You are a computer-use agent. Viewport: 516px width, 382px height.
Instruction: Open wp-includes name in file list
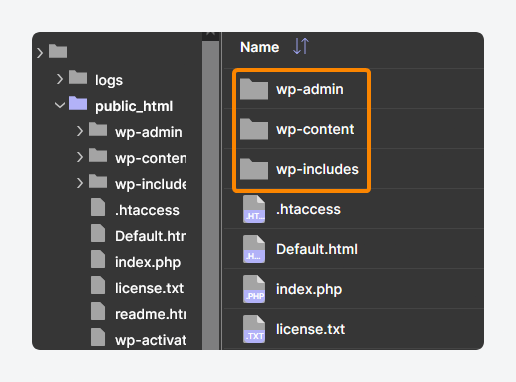point(317,169)
